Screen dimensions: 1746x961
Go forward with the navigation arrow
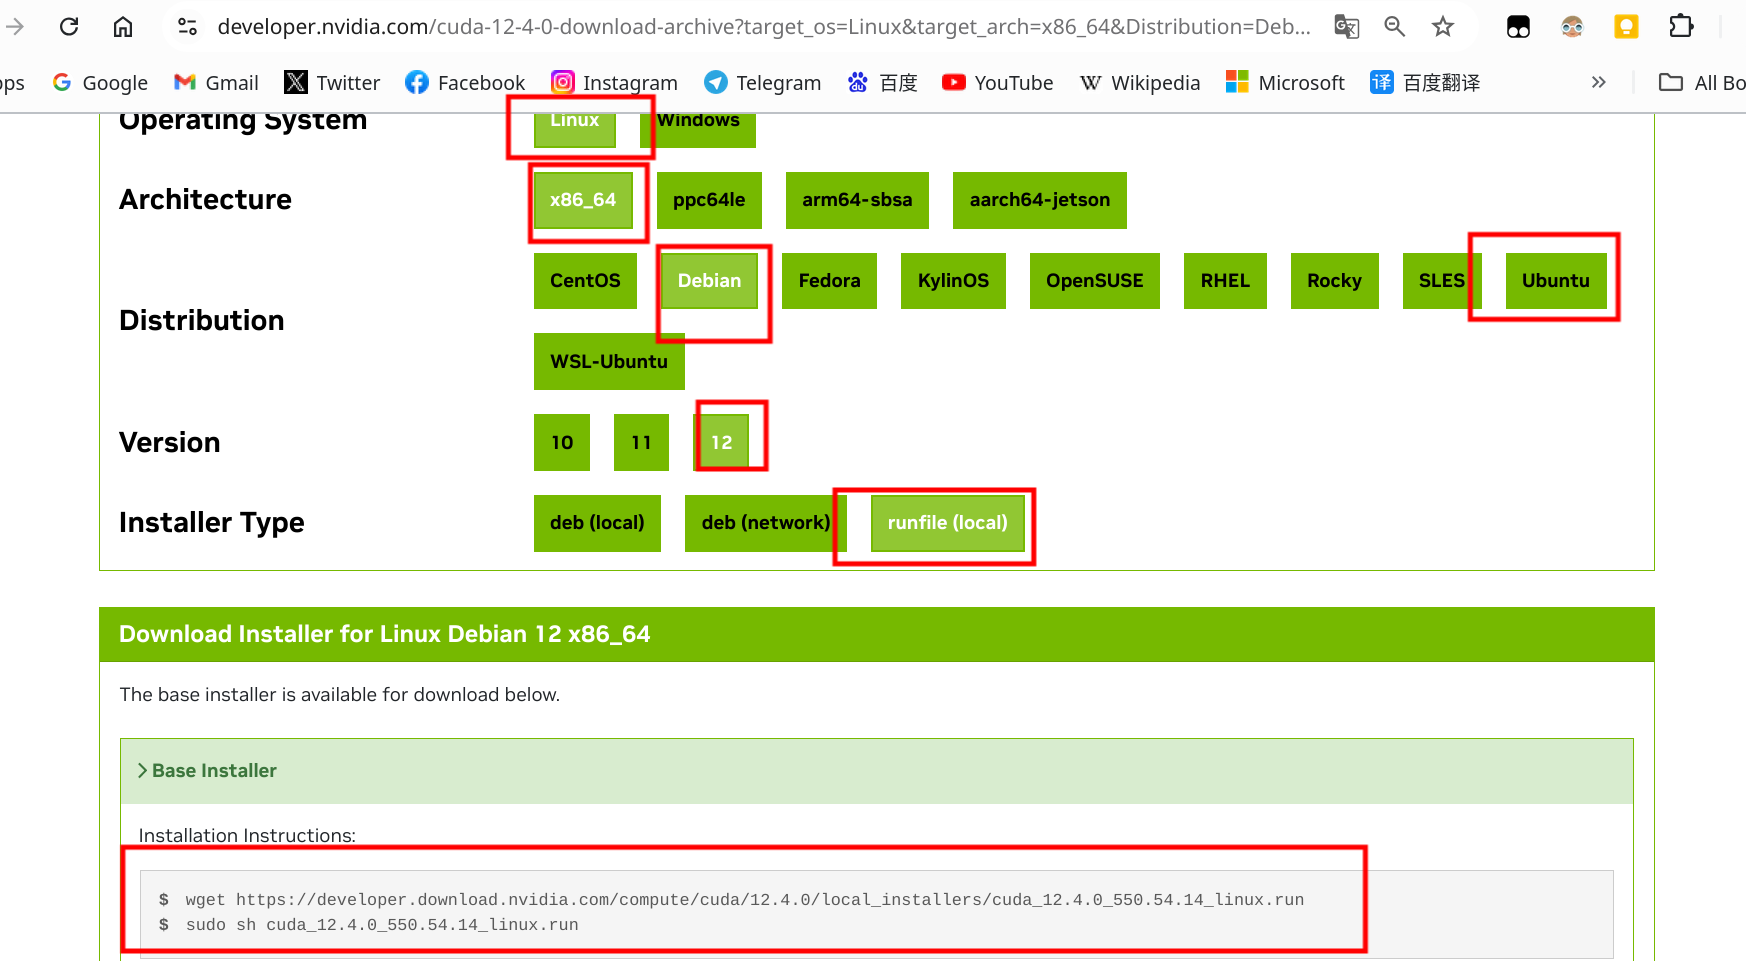15,27
